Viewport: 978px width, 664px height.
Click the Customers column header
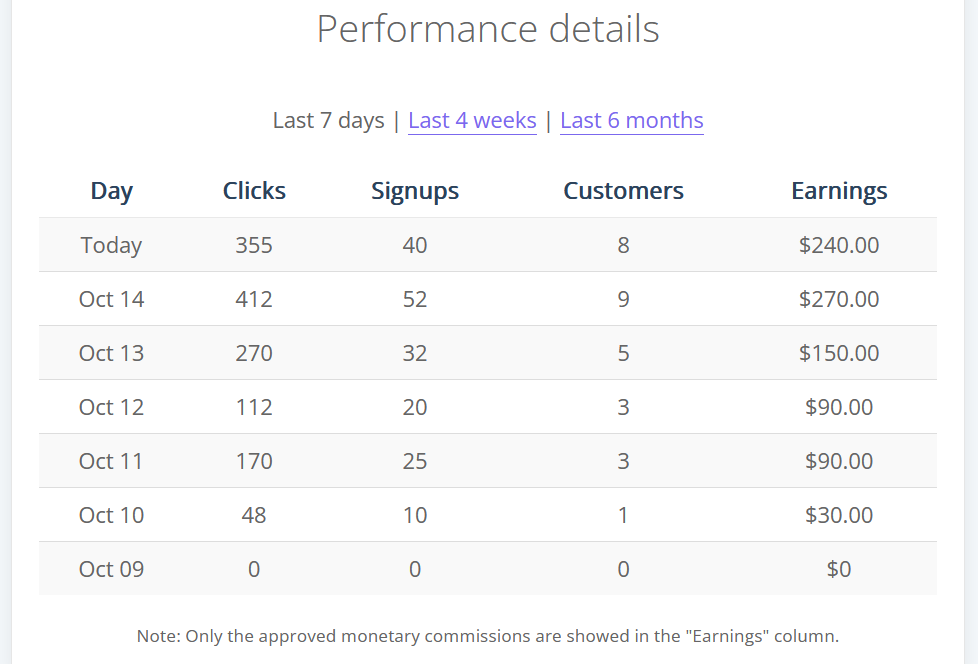coord(623,191)
